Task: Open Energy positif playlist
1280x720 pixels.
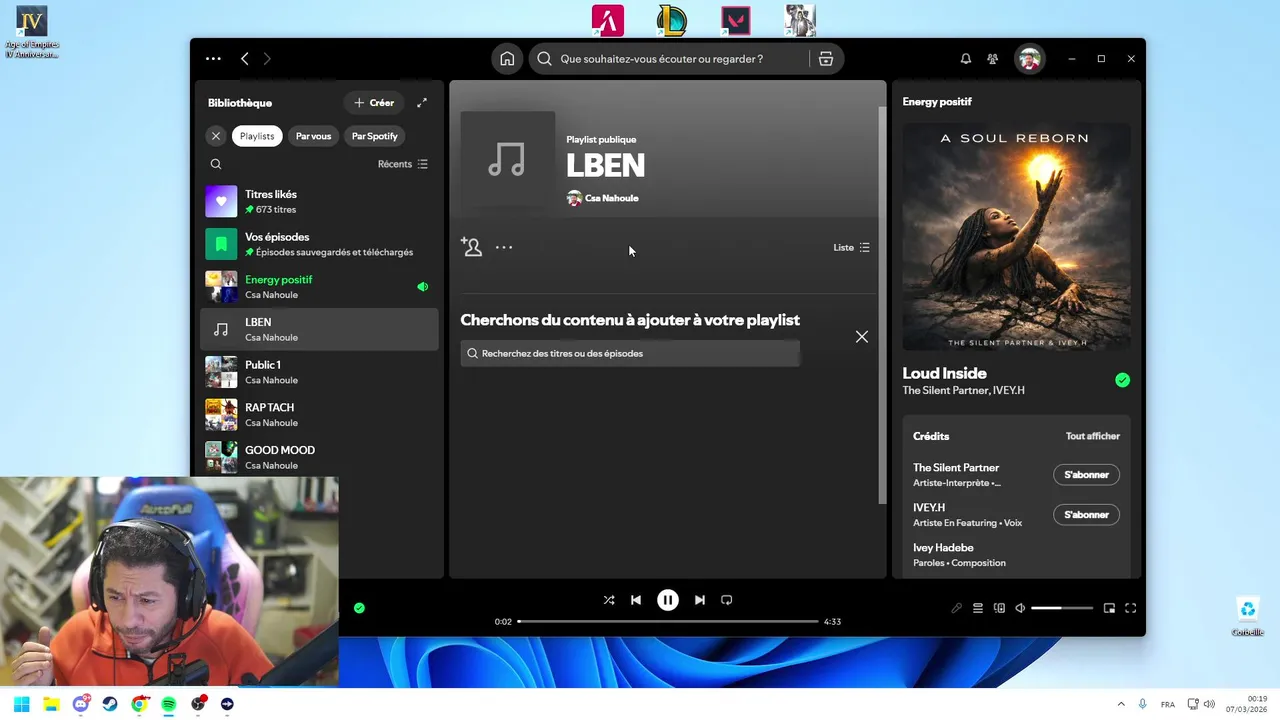Action: pyautogui.click(x=320, y=287)
